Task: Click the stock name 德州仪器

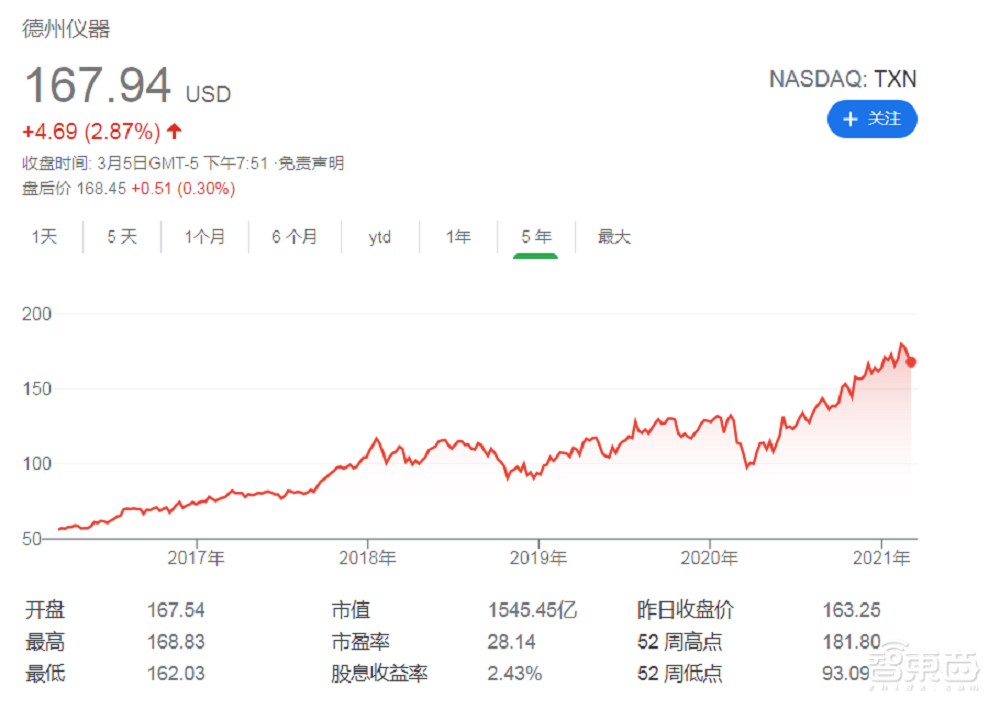Action: [67, 30]
